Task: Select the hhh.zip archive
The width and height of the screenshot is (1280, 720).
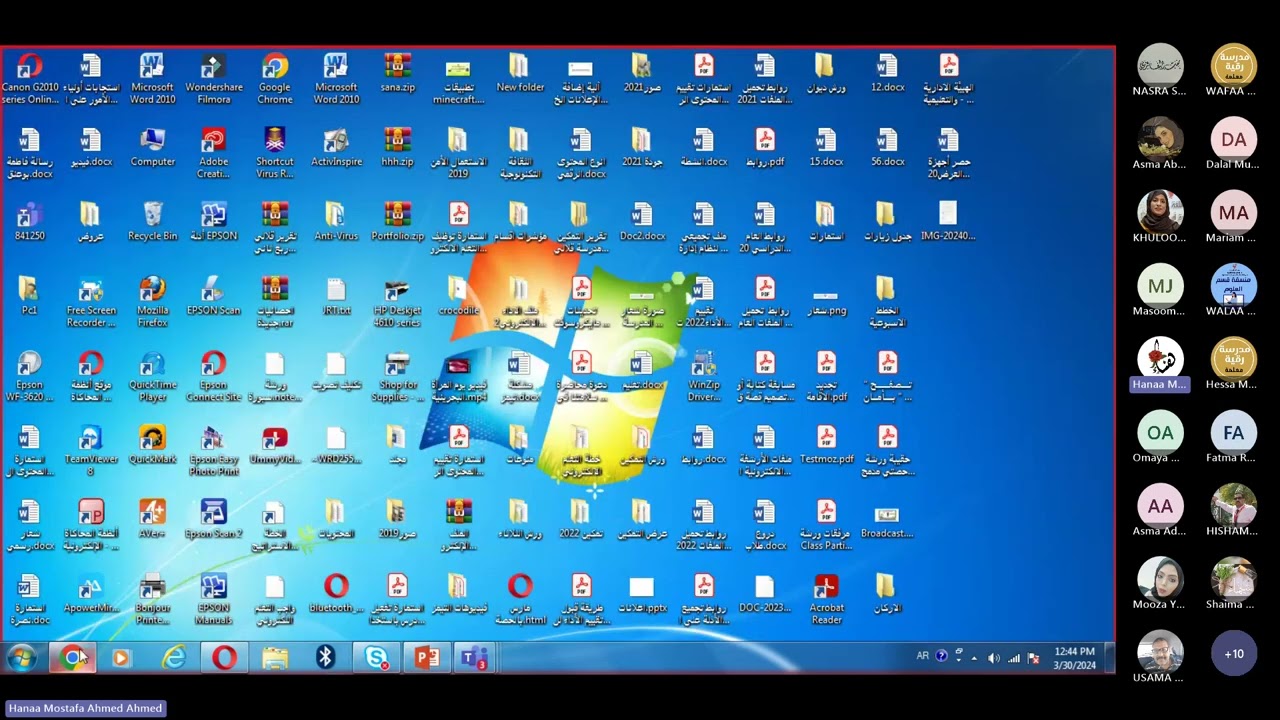Action: pyautogui.click(x=397, y=147)
